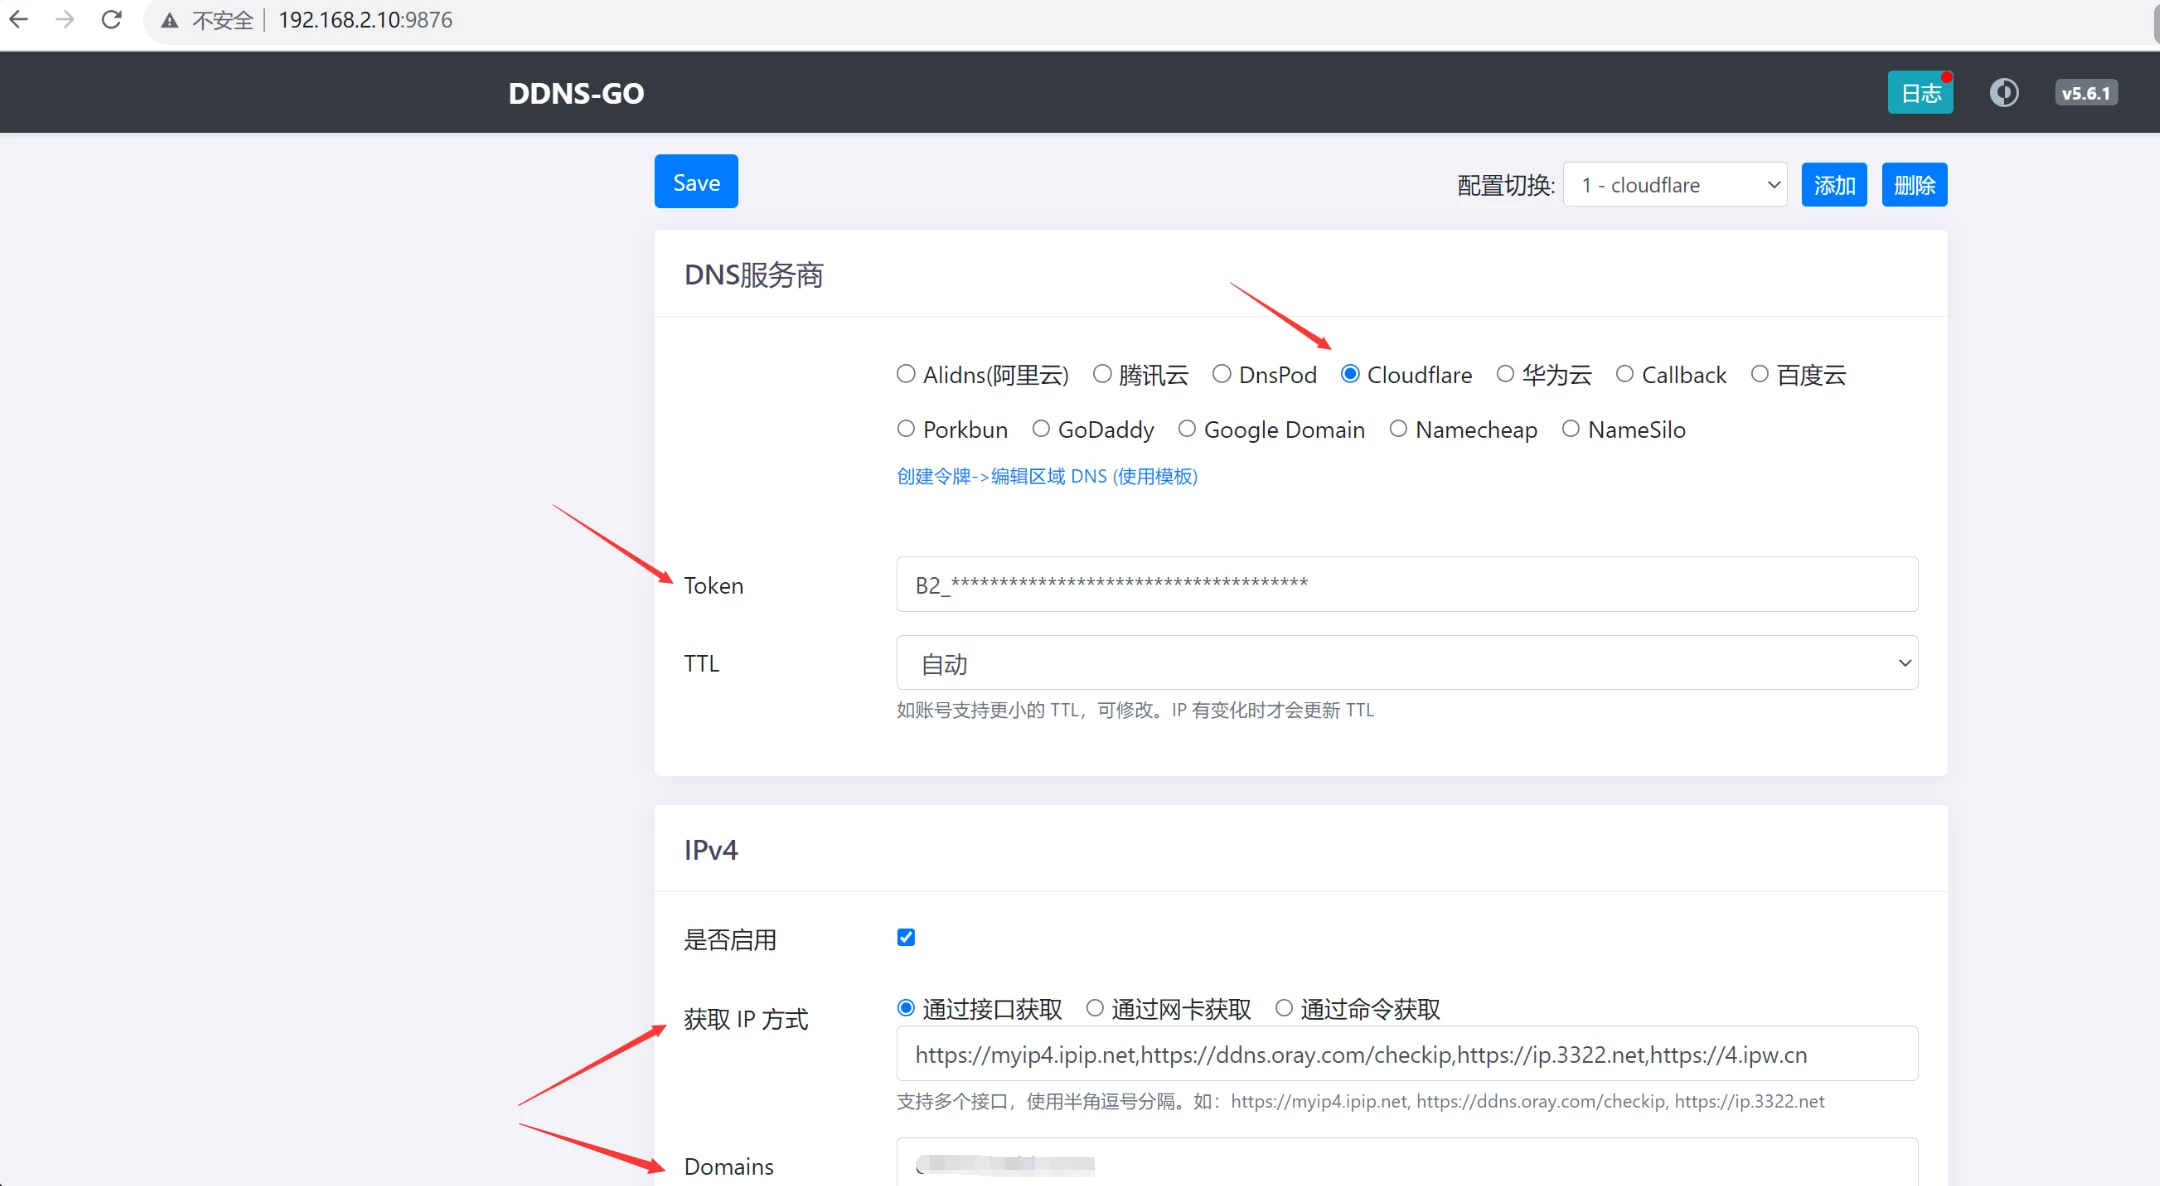The height and width of the screenshot is (1186, 2160).
Task: Select Callback provider
Action: (x=1625, y=374)
